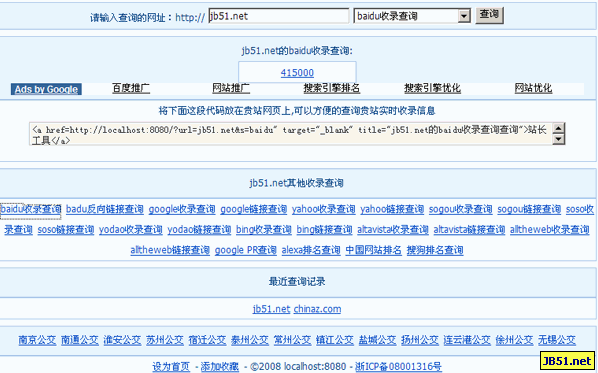Open the bing链接查询 link
The image size is (598, 373).
click(x=325, y=230)
